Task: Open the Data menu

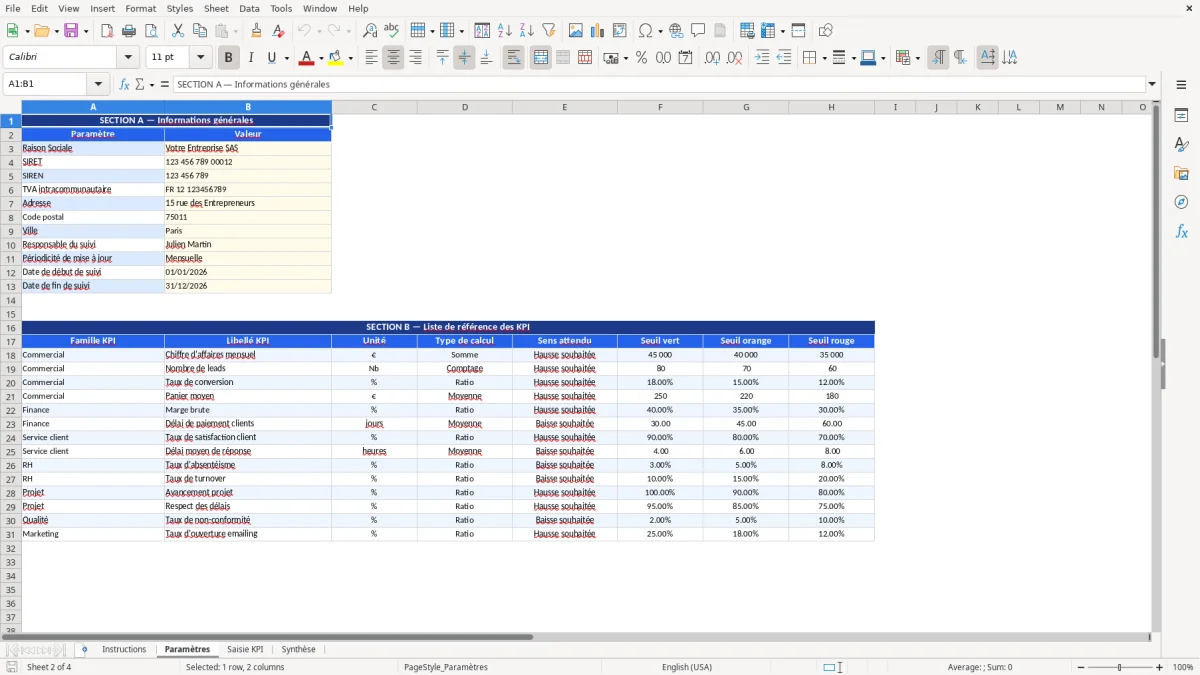Action: 249,8
